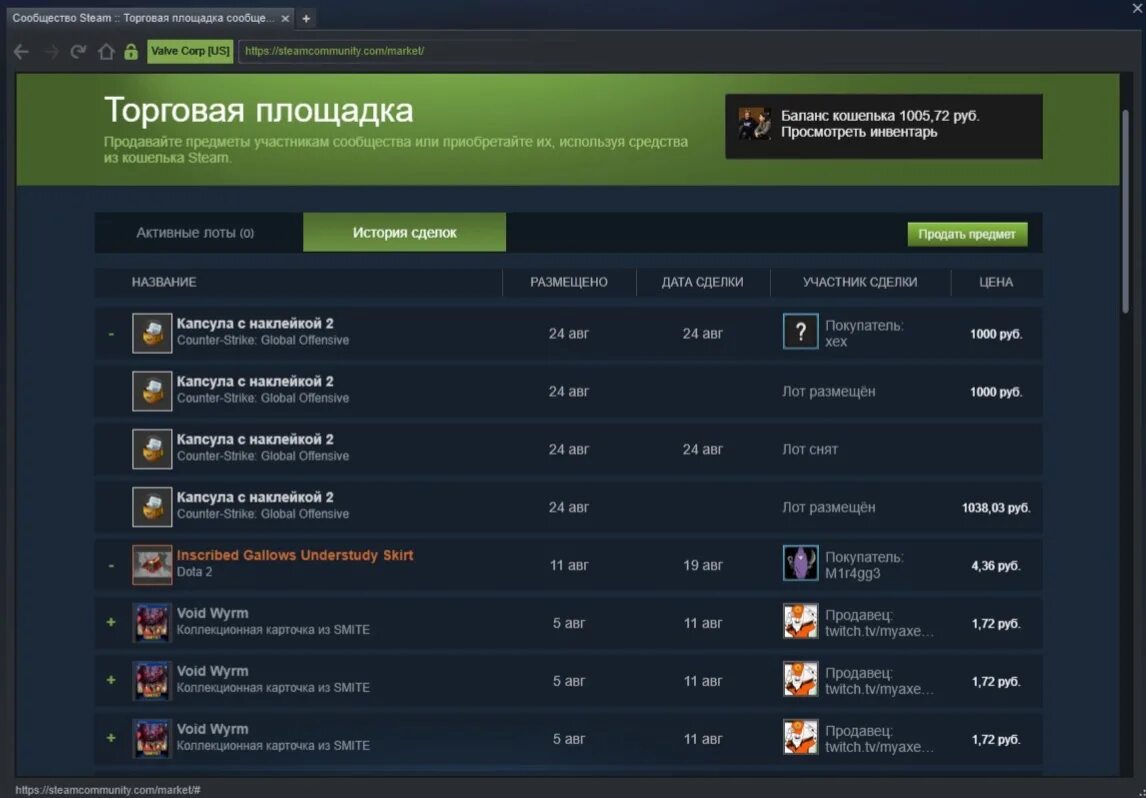Click the wallet profile avatar thumbnail
1146x798 pixels.
754,124
